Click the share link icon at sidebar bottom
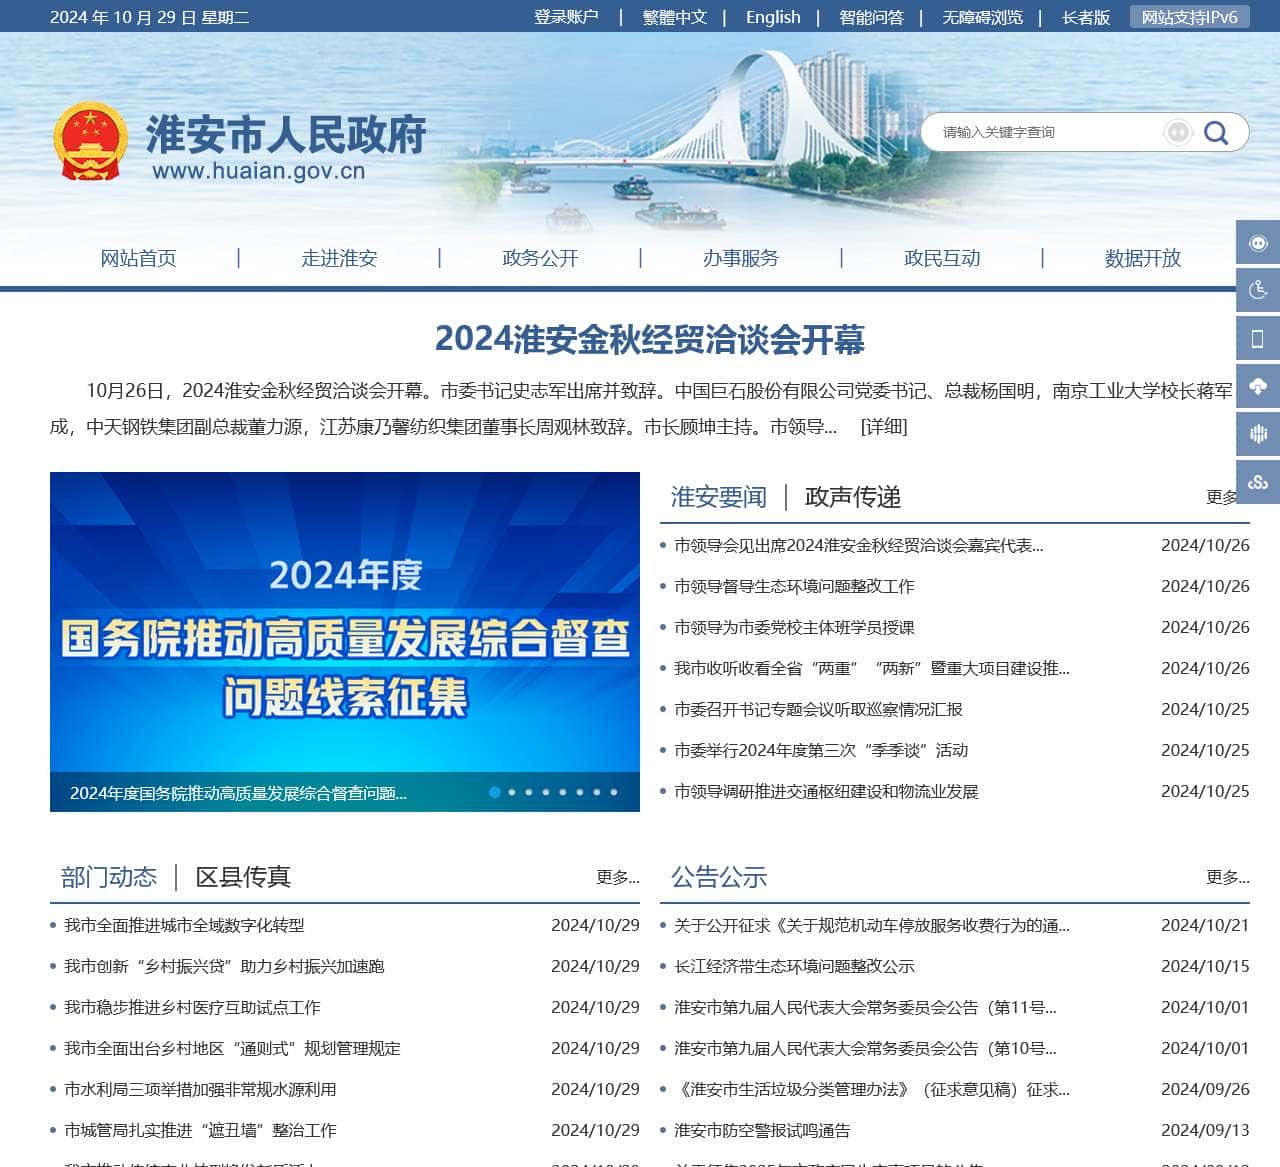The height and width of the screenshot is (1167, 1280). coord(1257,481)
